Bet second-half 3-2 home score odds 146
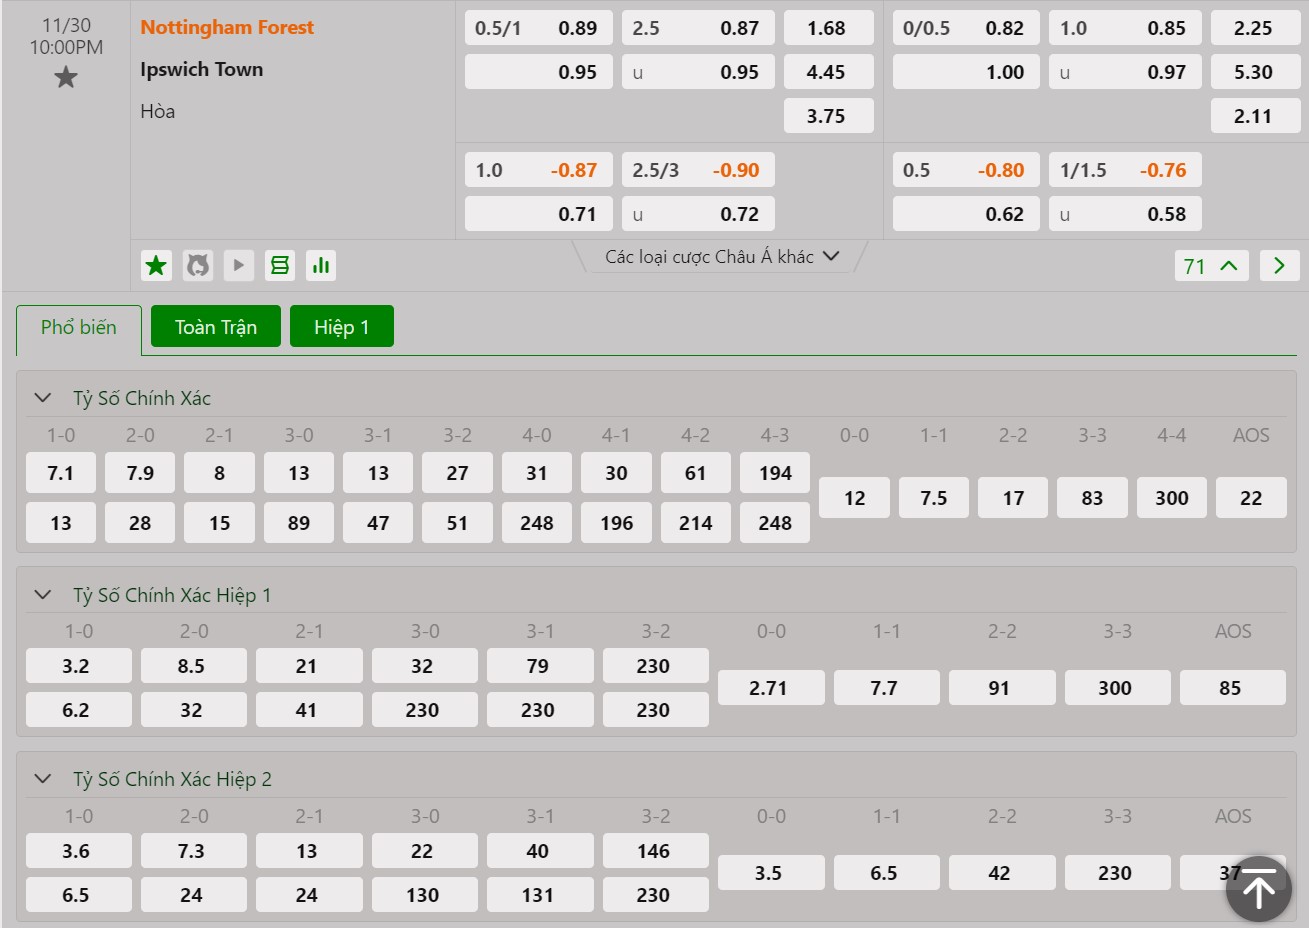1309x928 pixels. (x=656, y=851)
